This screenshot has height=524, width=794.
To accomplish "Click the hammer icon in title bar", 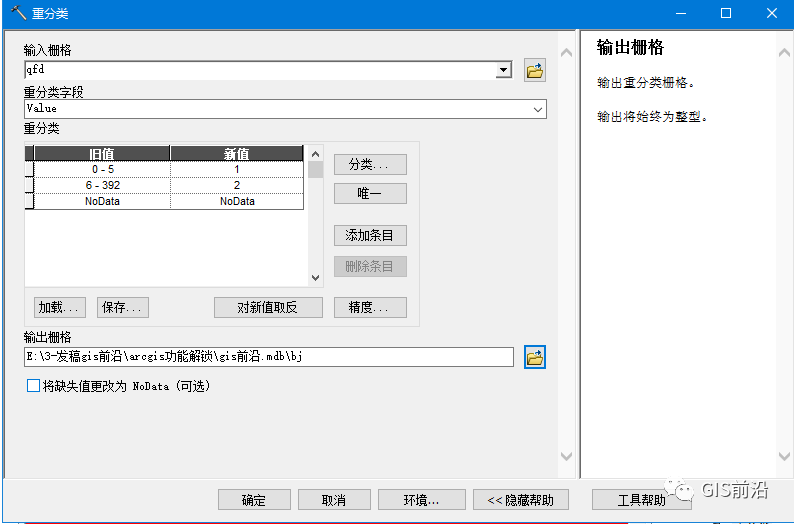I will [x=18, y=13].
